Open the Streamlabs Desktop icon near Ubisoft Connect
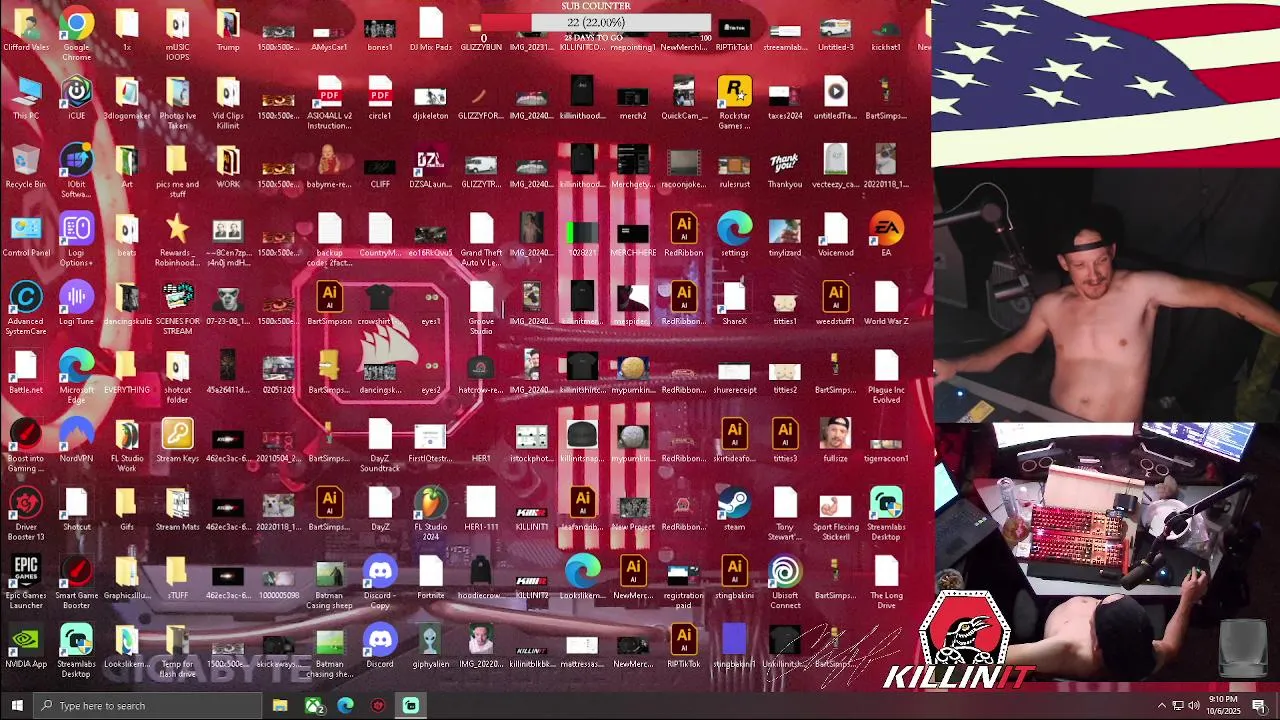1280x720 pixels. point(886,503)
